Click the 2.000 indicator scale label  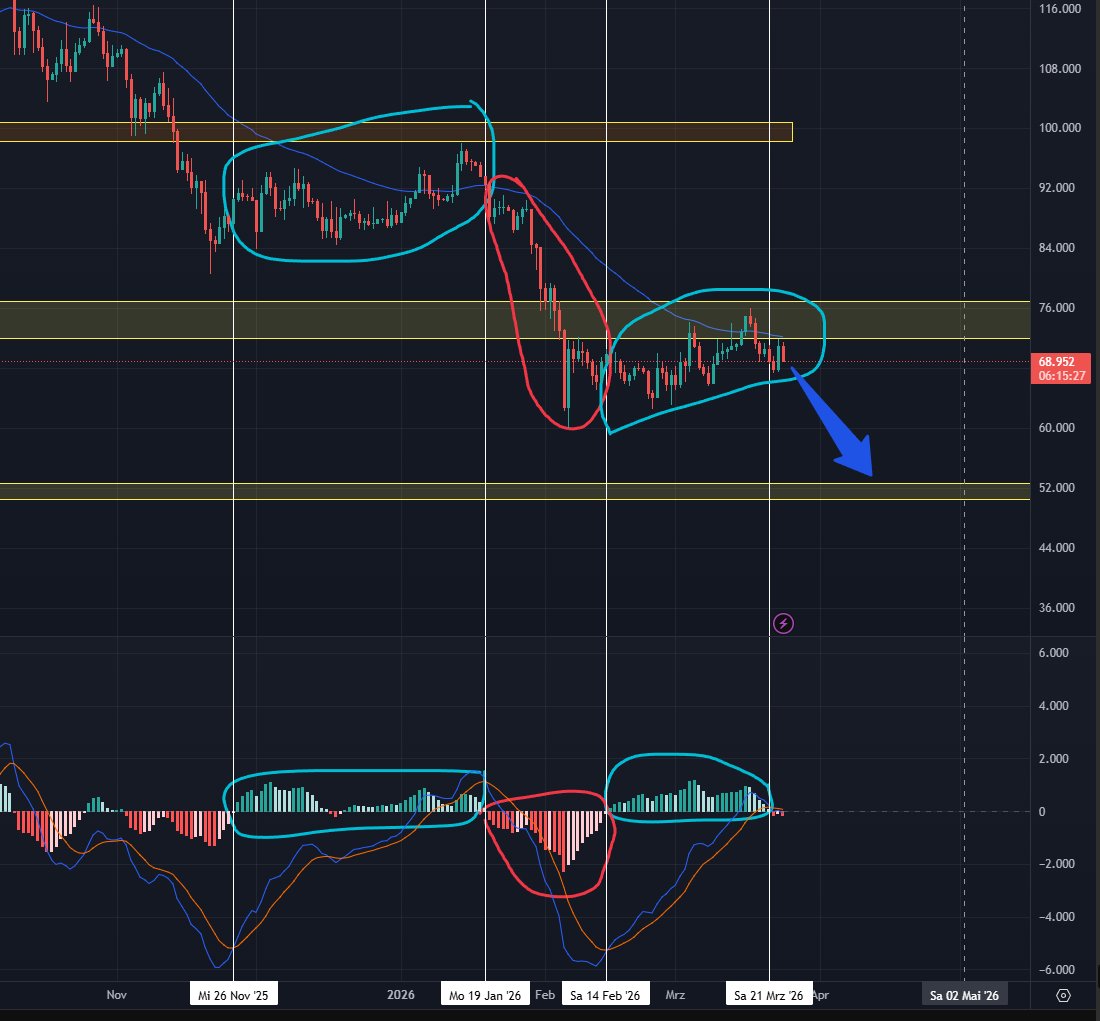pyautogui.click(x=1054, y=759)
